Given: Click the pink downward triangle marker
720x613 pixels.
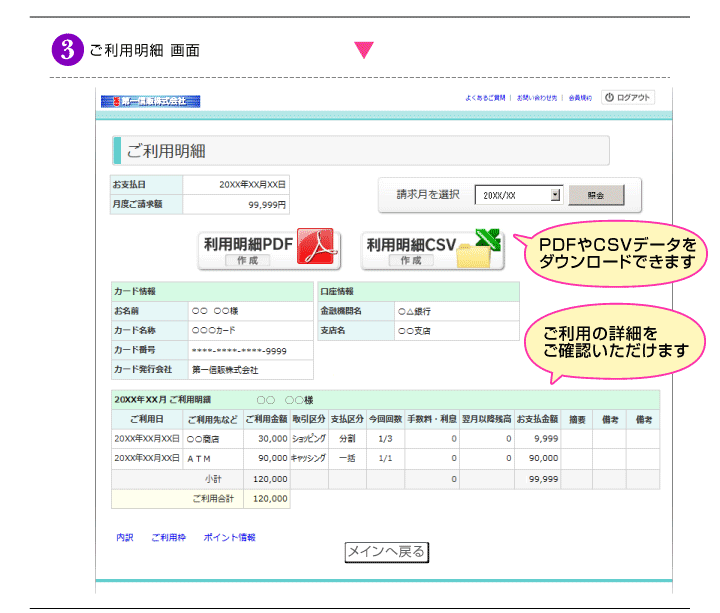Looking at the screenshot, I should pos(364,50).
